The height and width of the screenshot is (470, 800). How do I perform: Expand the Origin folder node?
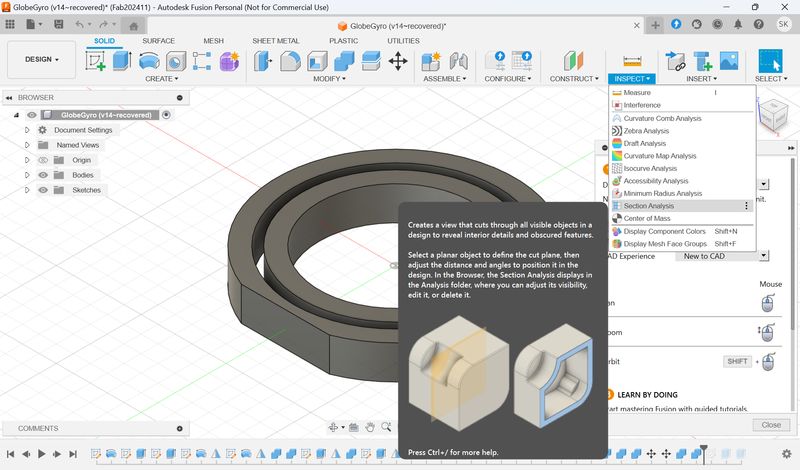[x=27, y=160]
